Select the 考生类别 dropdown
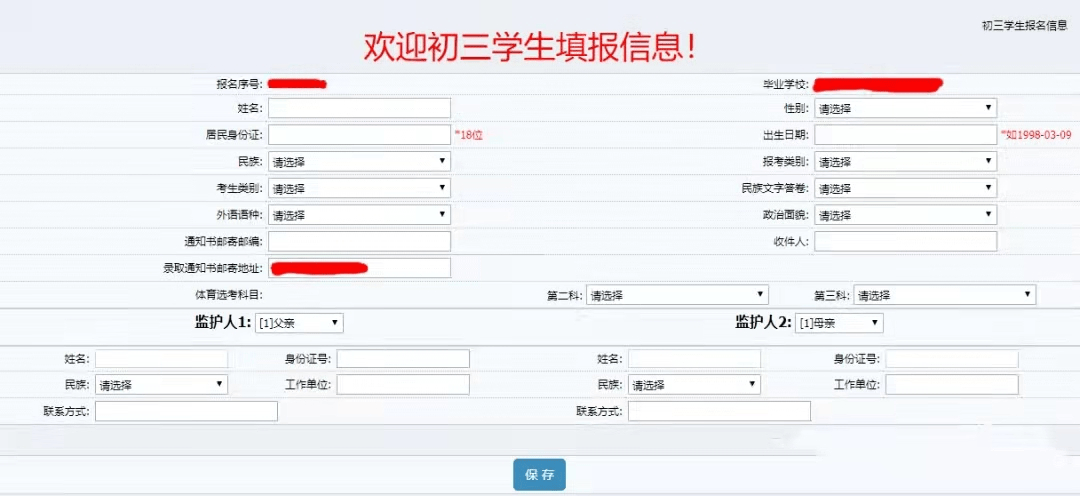Viewport: 1080px width, 496px height. pos(359,188)
